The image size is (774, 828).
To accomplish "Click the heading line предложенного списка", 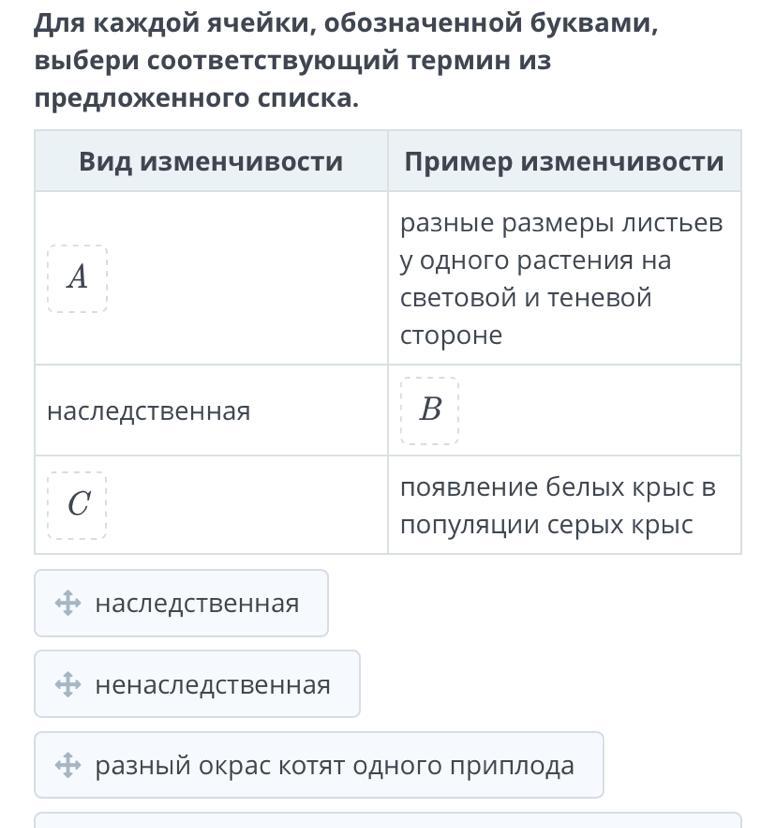I will (196, 98).
